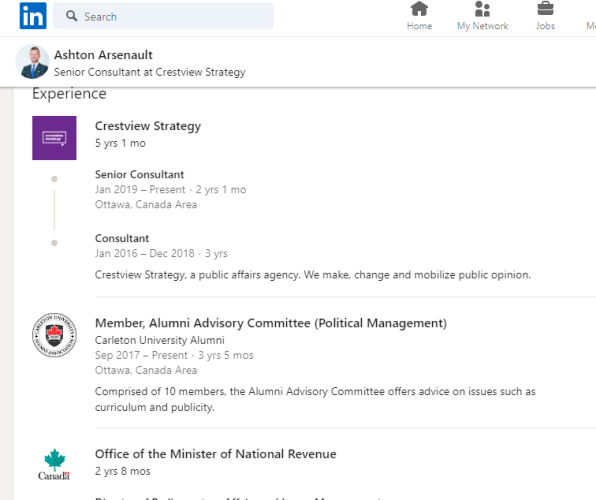
Task: Open the Jobs briefcase icon
Action: 545,9
